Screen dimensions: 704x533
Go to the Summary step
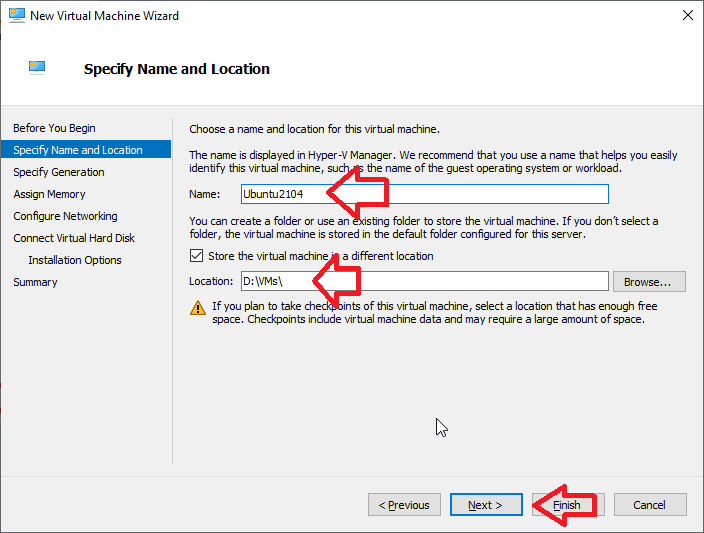coord(35,282)
